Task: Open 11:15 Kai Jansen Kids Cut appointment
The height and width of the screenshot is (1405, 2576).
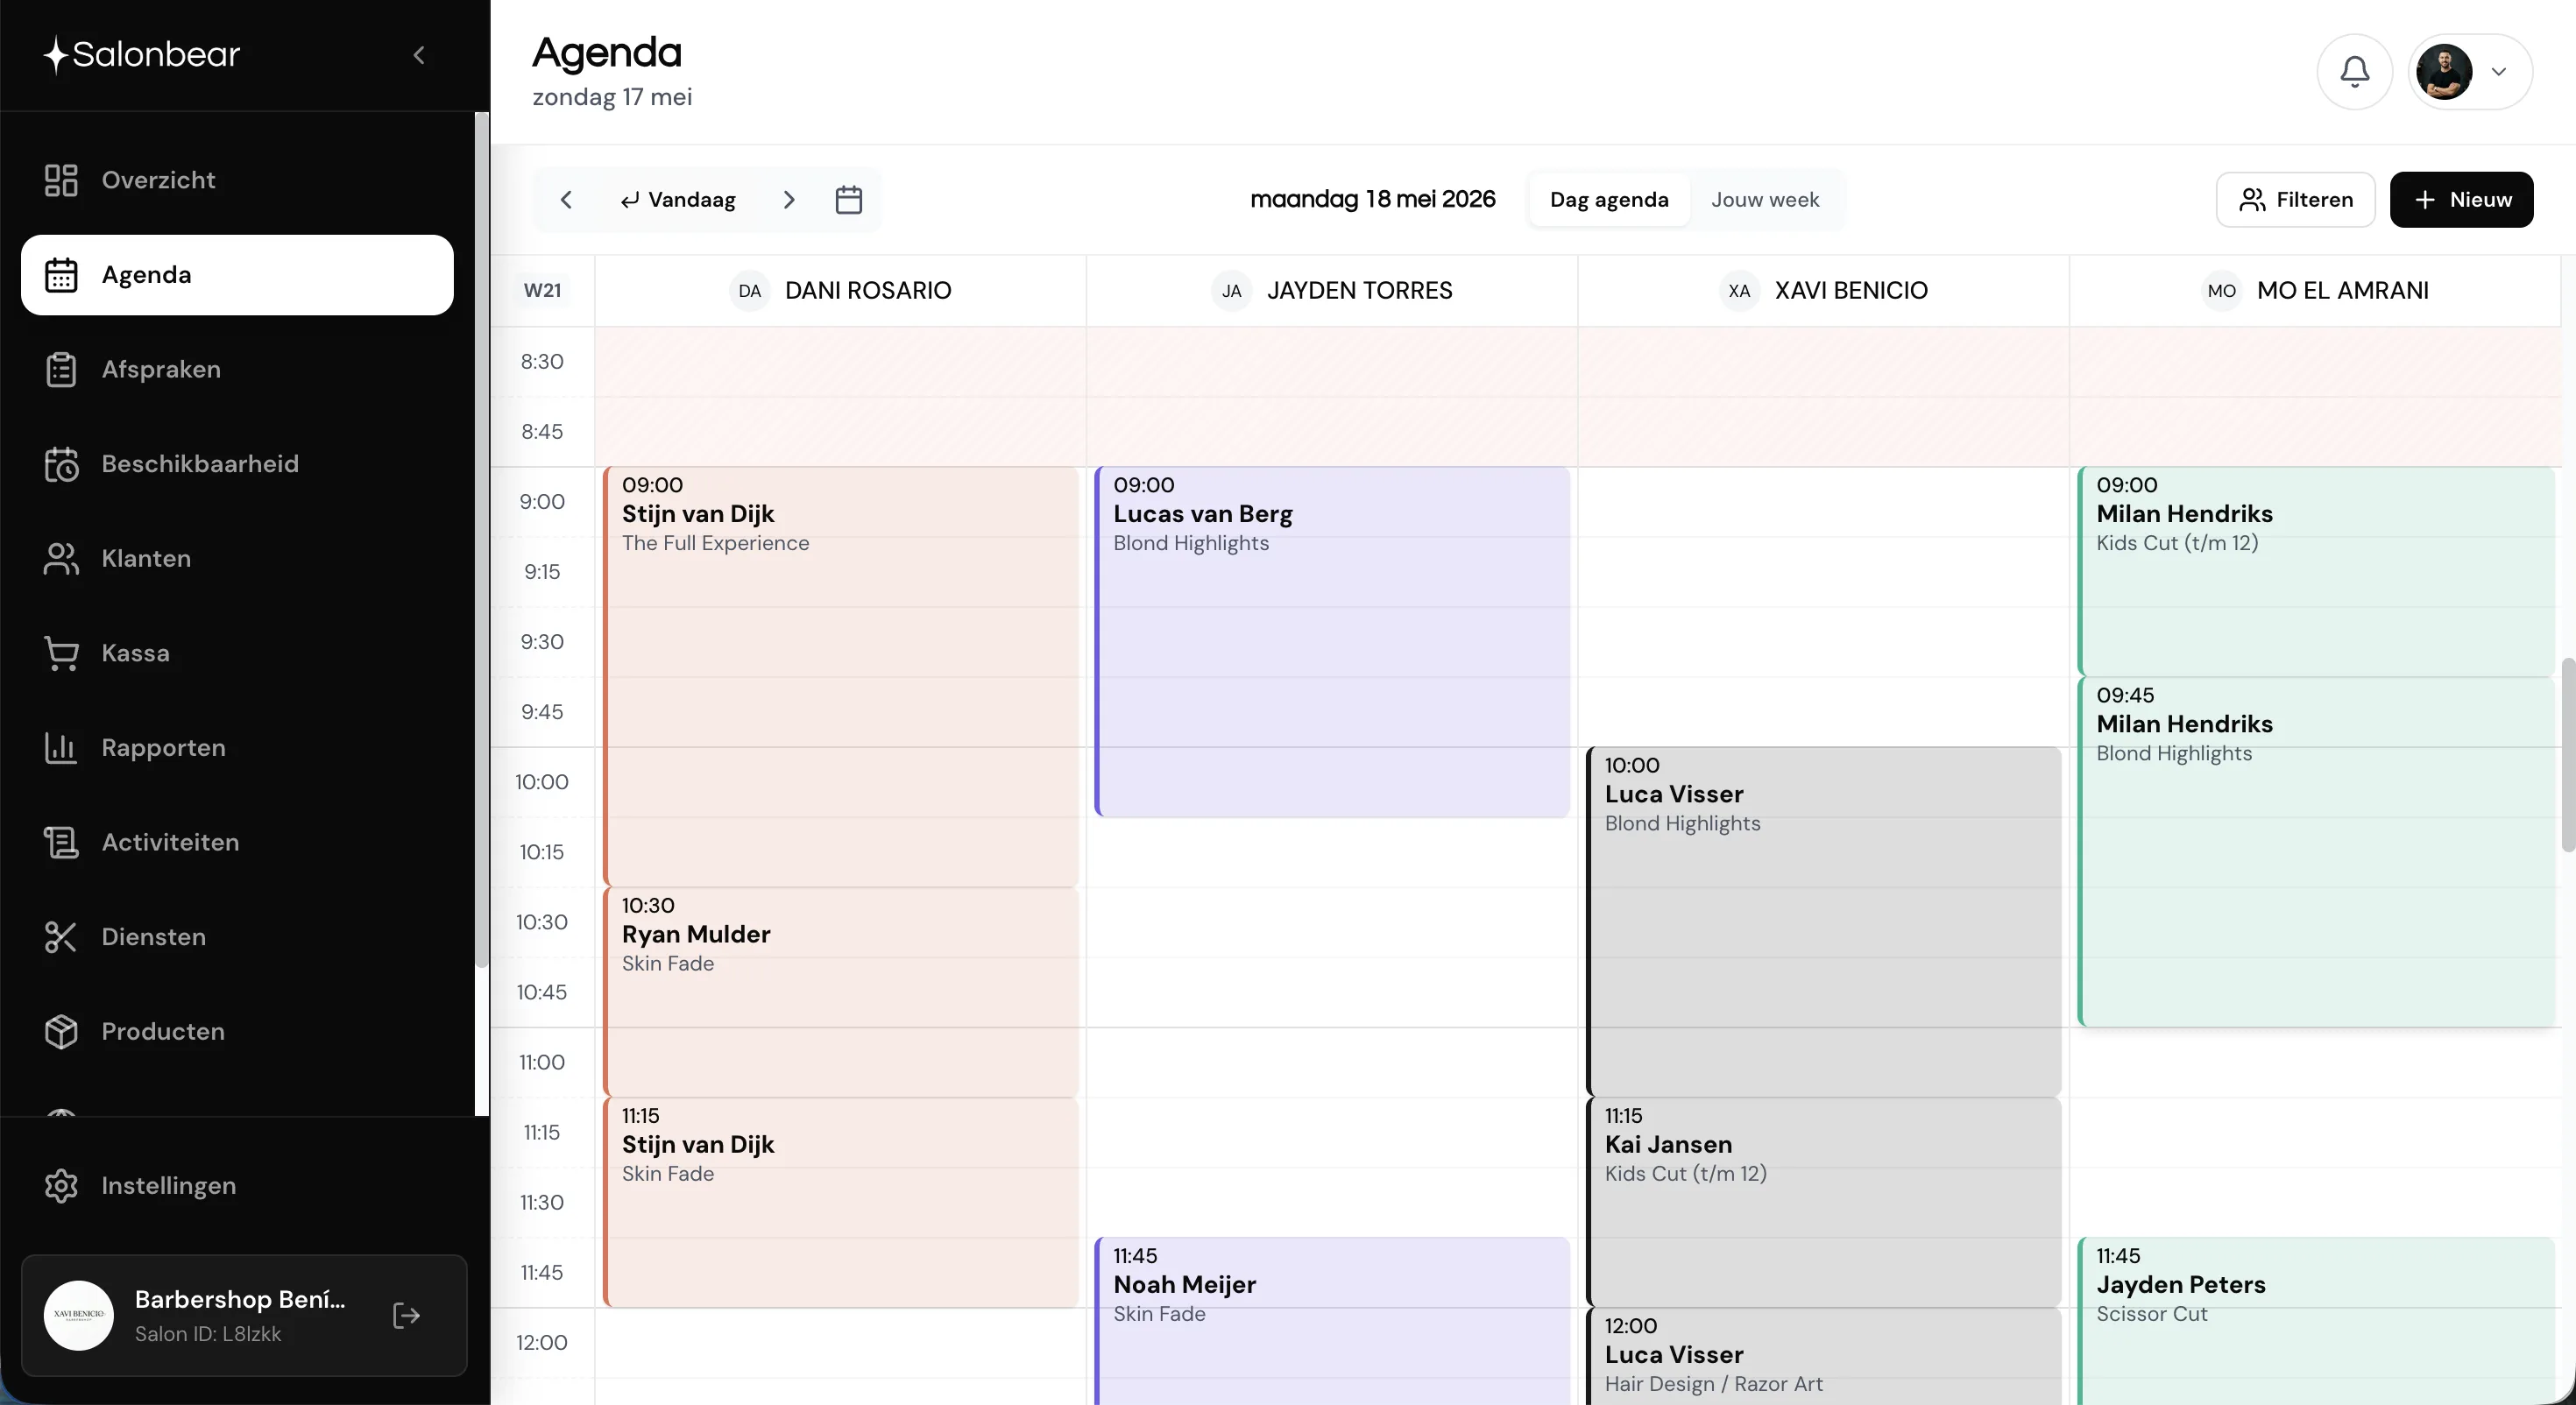Action: (x=1824, y=1201)
